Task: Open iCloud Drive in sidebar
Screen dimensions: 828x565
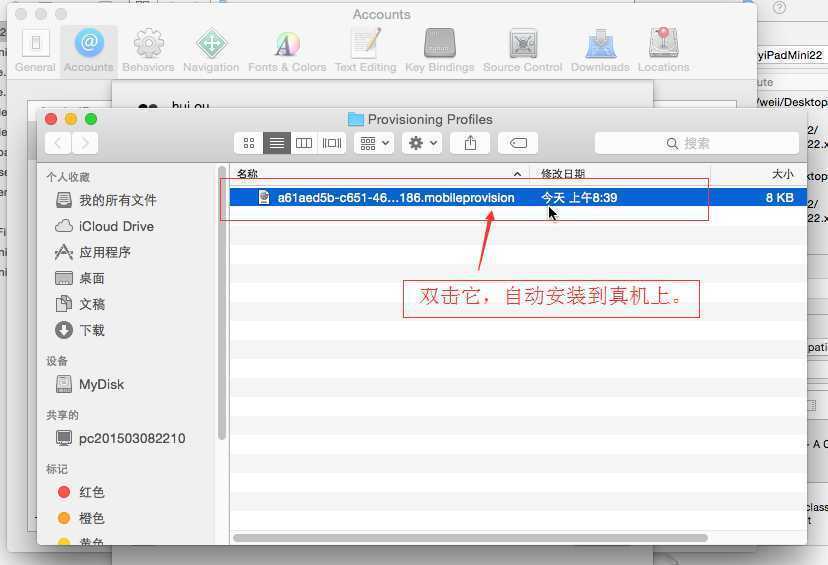Action: (105, 226)
